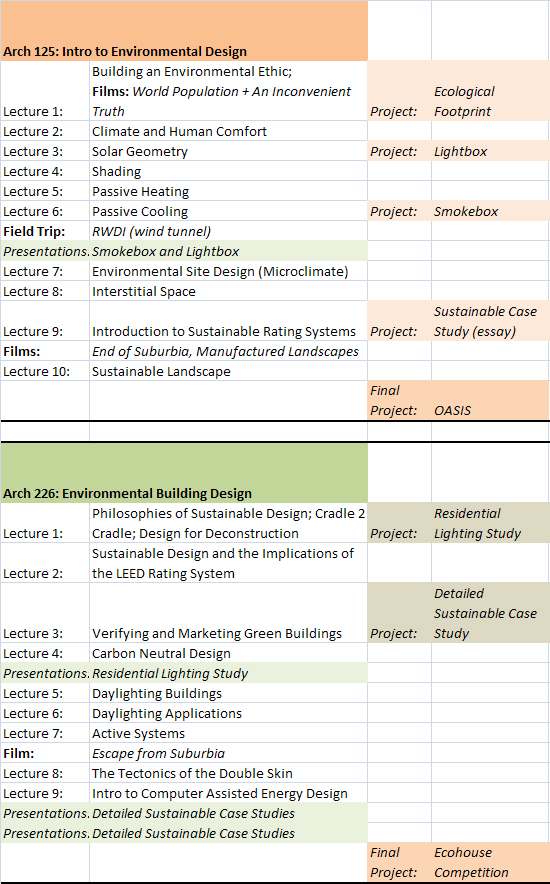Click the OASIS final project cell
Screen dimensions: 550x884
(x=490, y=400)
